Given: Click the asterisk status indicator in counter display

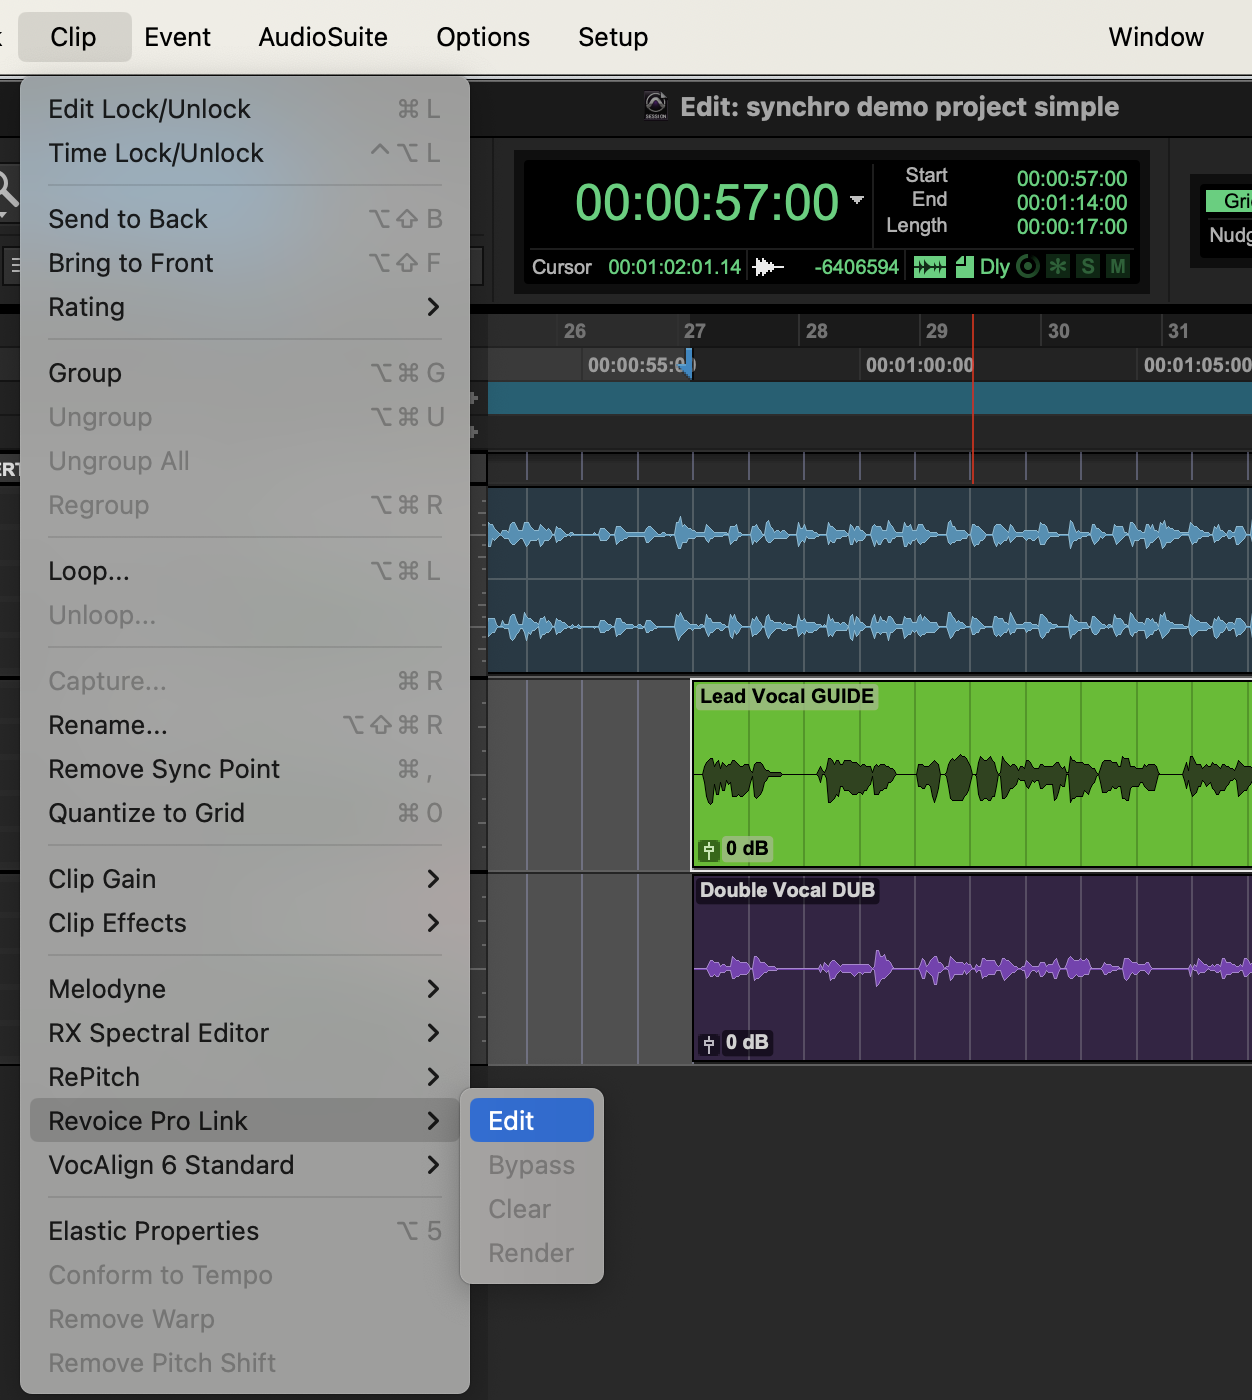Looking at the screenshot, I should (x=1057, y=267).
